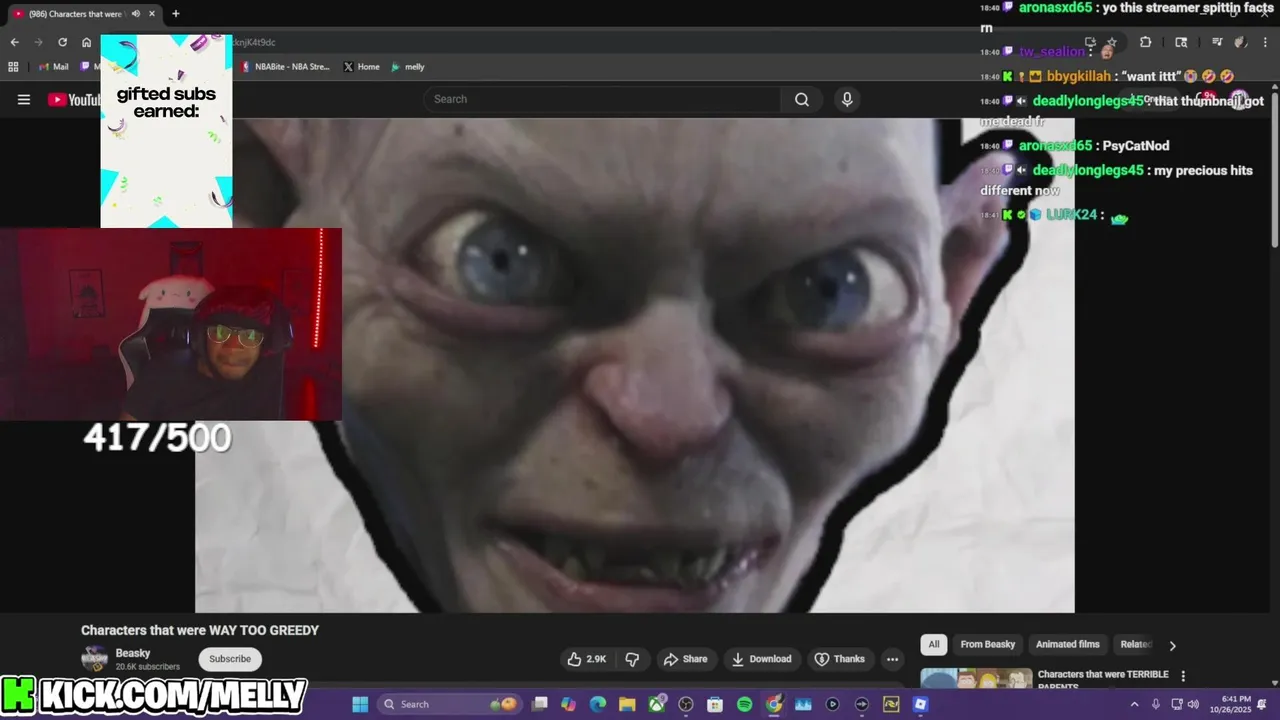Open a new browser tab with plus
This screenshot has width=1280, height=720.
[x=176, y=14]
